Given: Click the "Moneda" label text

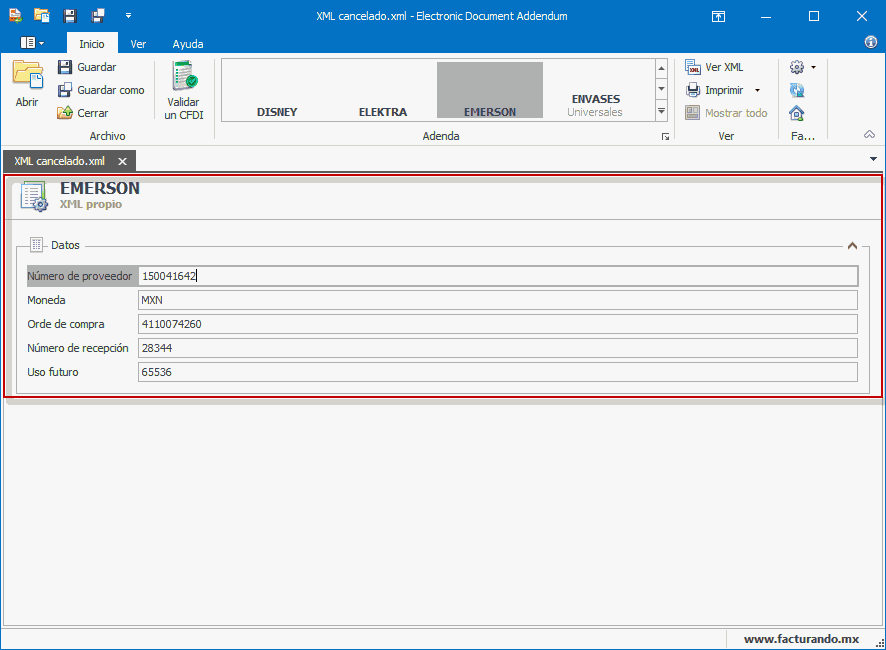Looking at the screenshot, I should 46,300.
